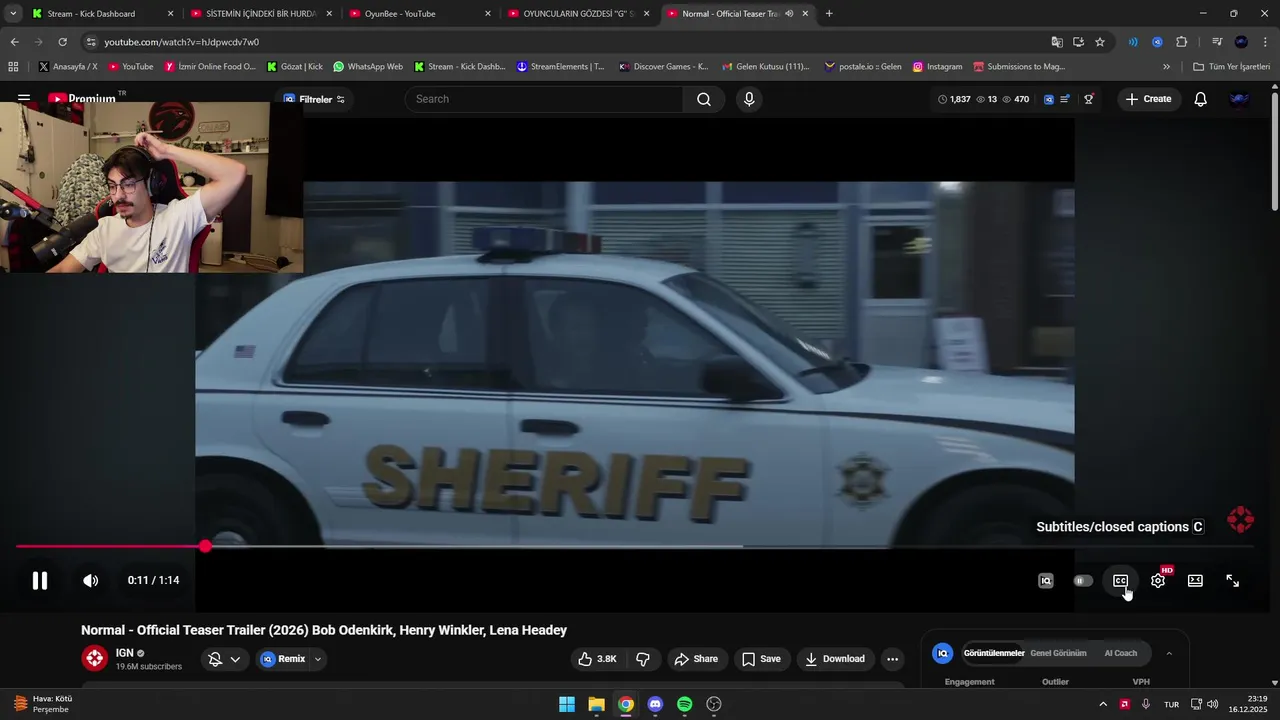Switch to theater mode
The height and width of the screenshot is (720, 1280).
coord(1195,580)
